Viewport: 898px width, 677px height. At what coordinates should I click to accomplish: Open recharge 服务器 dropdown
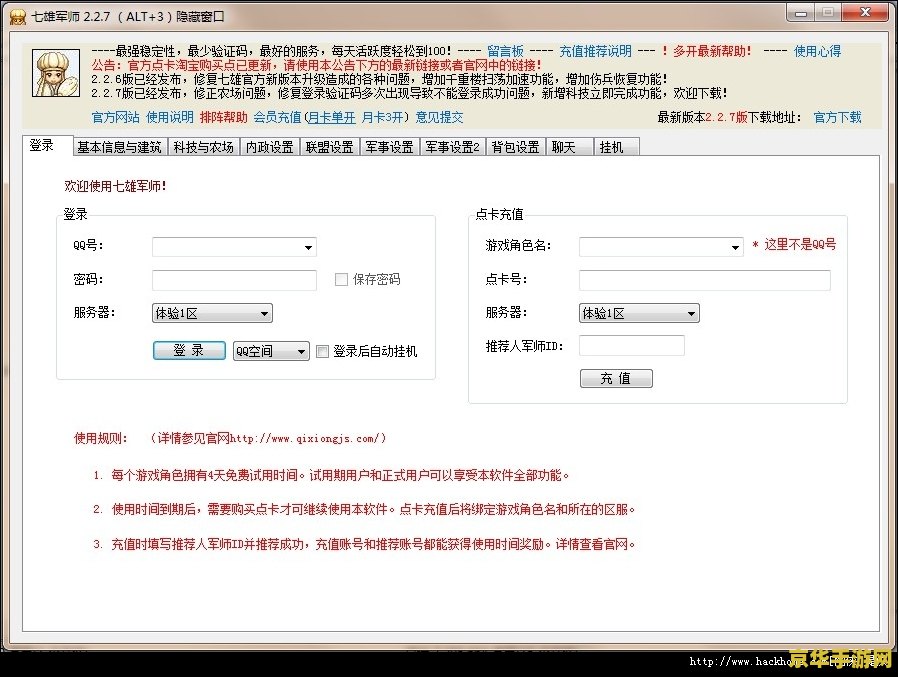click(639, 313)
